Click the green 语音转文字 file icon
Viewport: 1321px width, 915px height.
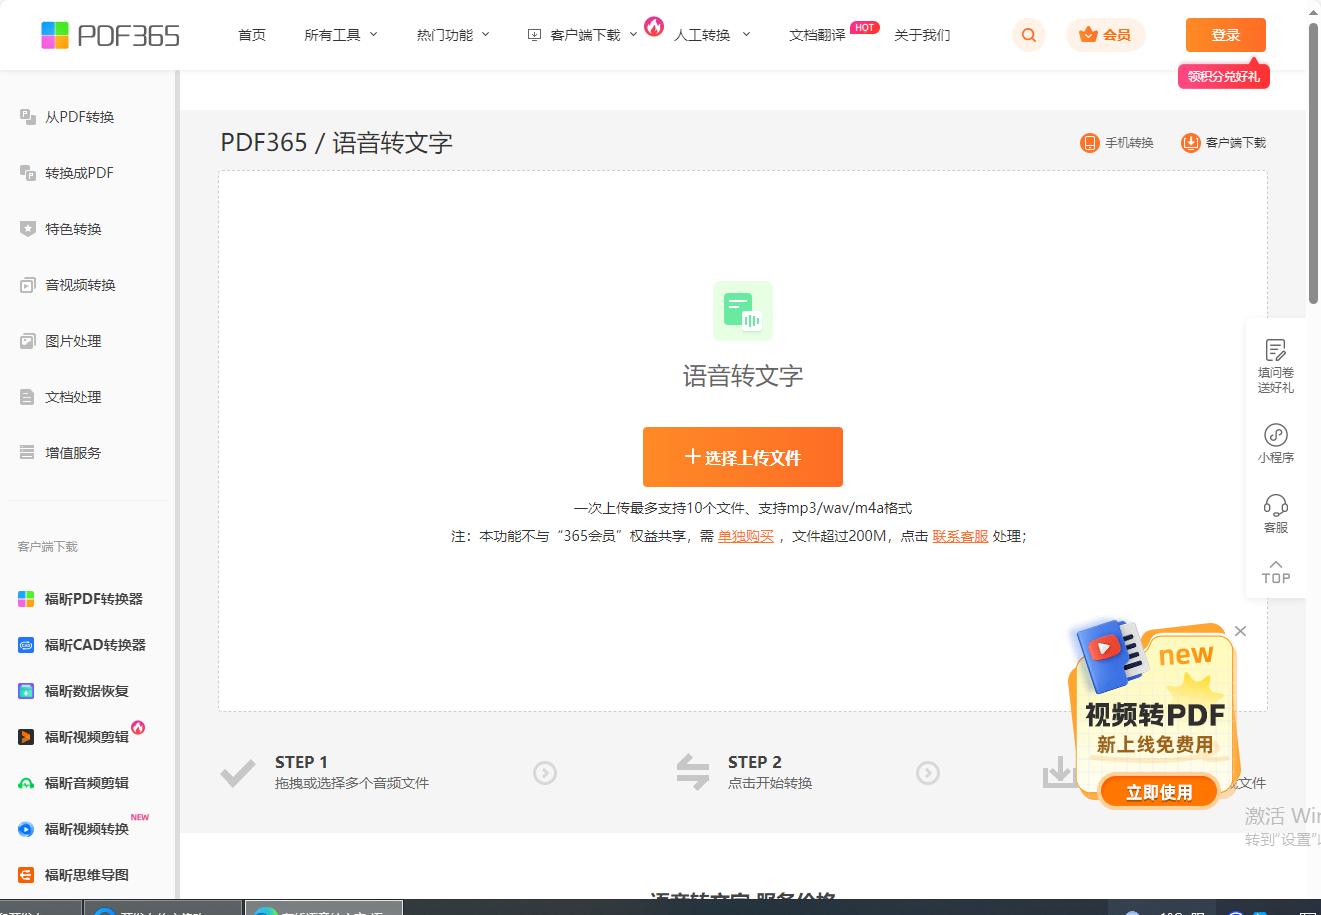pos(743,311)
